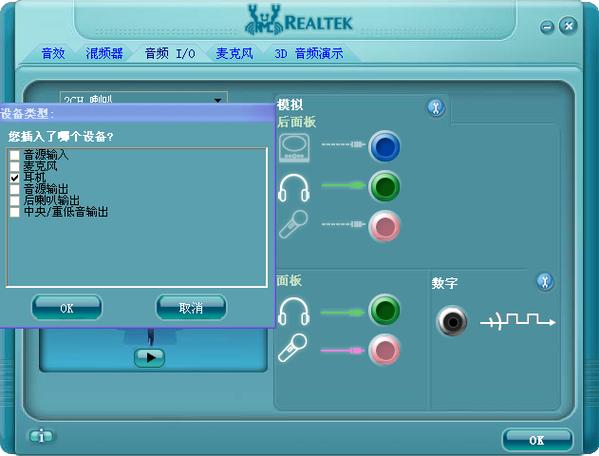Click the 数字 section label
599x456 pixels.
point(445,283)
